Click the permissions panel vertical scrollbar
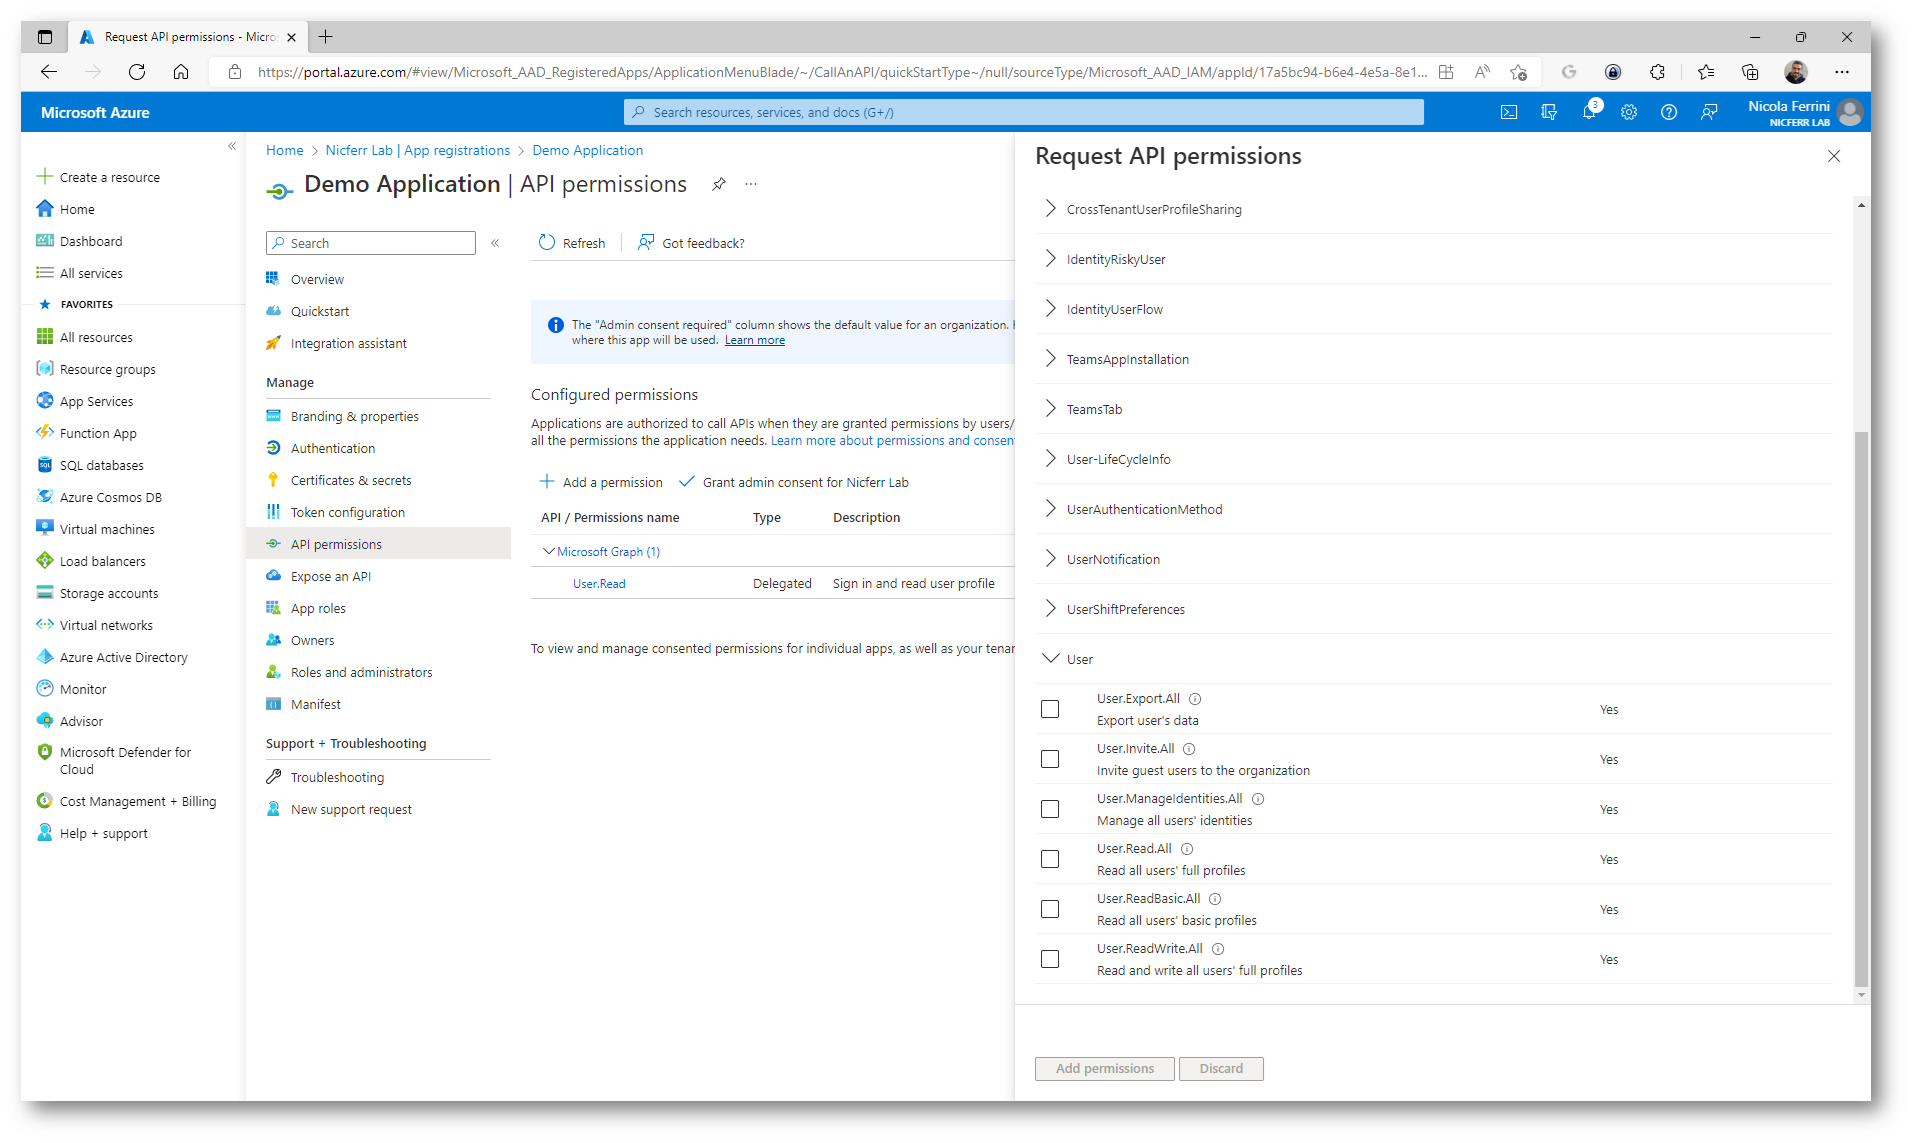 click(x=1860, y=700)
